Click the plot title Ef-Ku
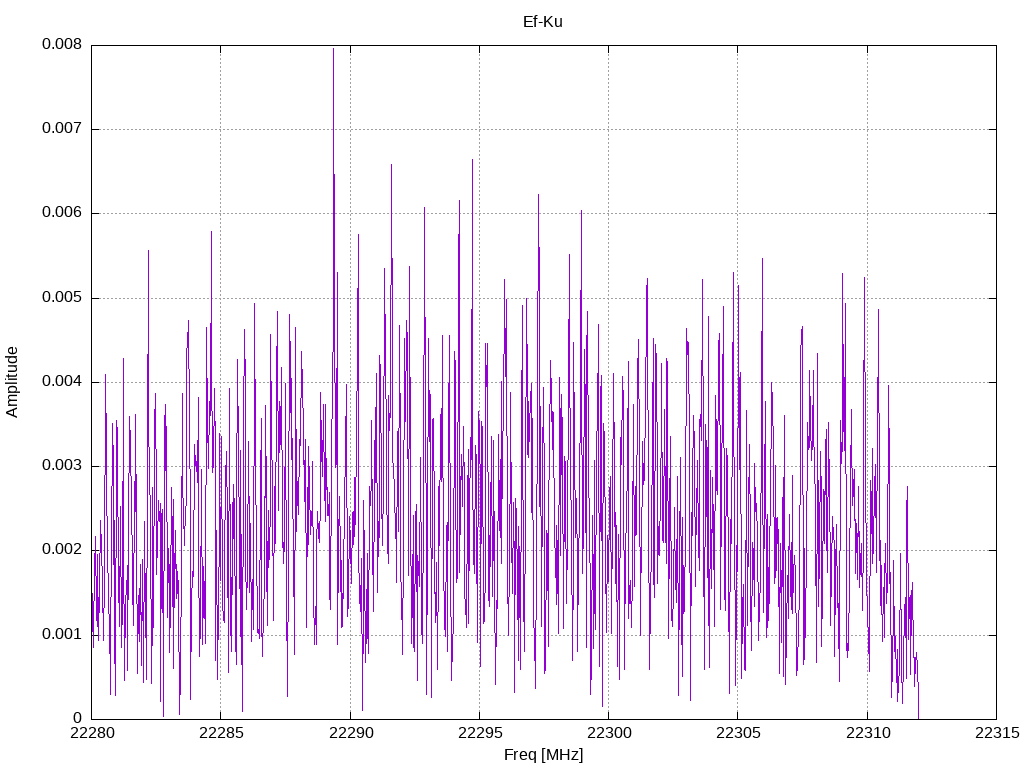 click(543, 22)
